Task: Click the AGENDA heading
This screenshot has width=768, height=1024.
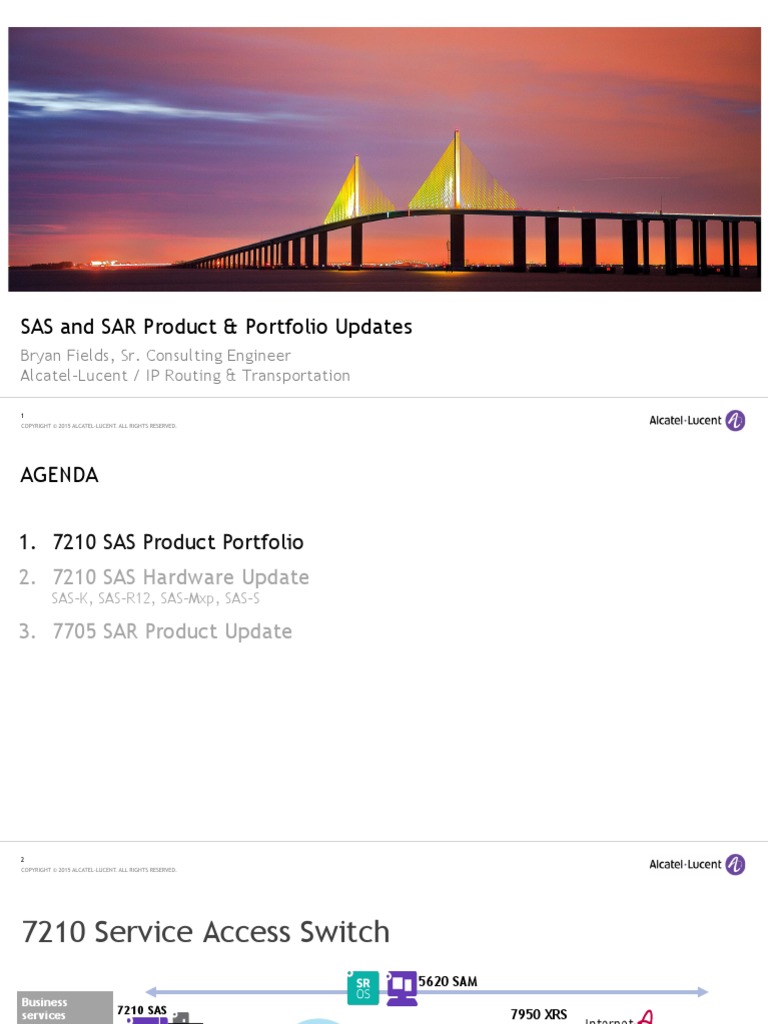Action: click(60, 476)
